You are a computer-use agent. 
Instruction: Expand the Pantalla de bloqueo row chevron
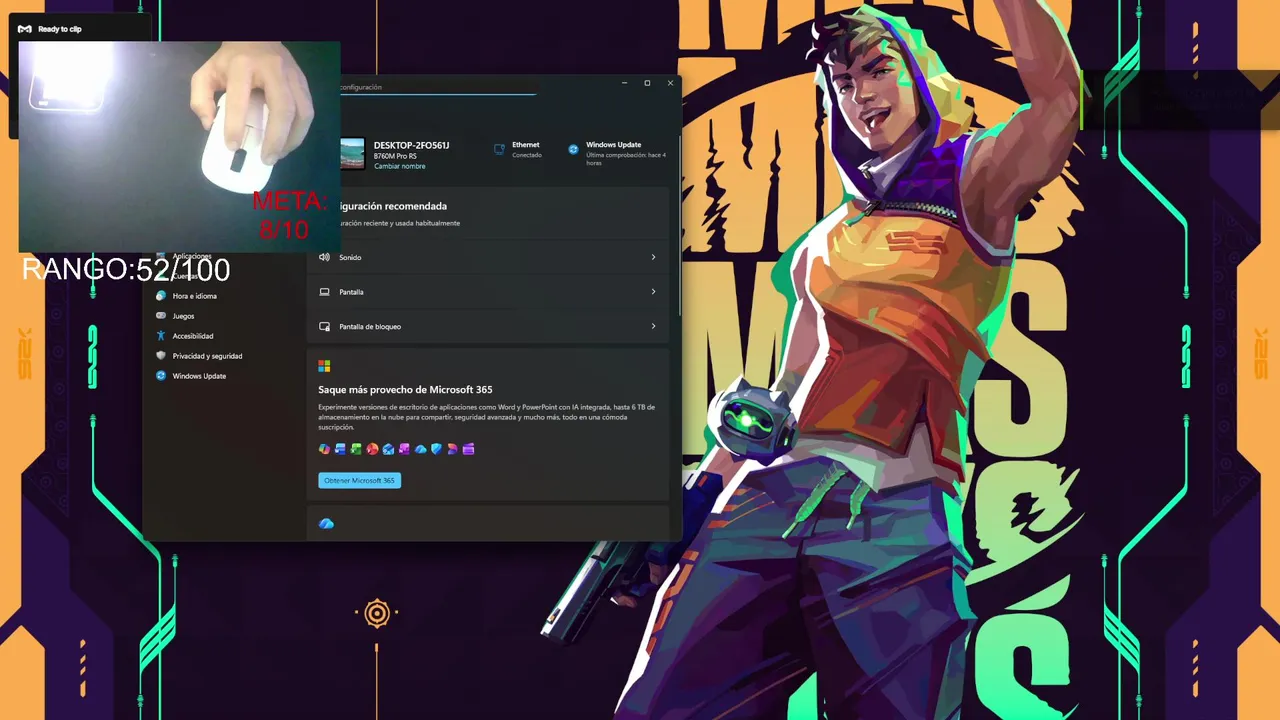653,327
